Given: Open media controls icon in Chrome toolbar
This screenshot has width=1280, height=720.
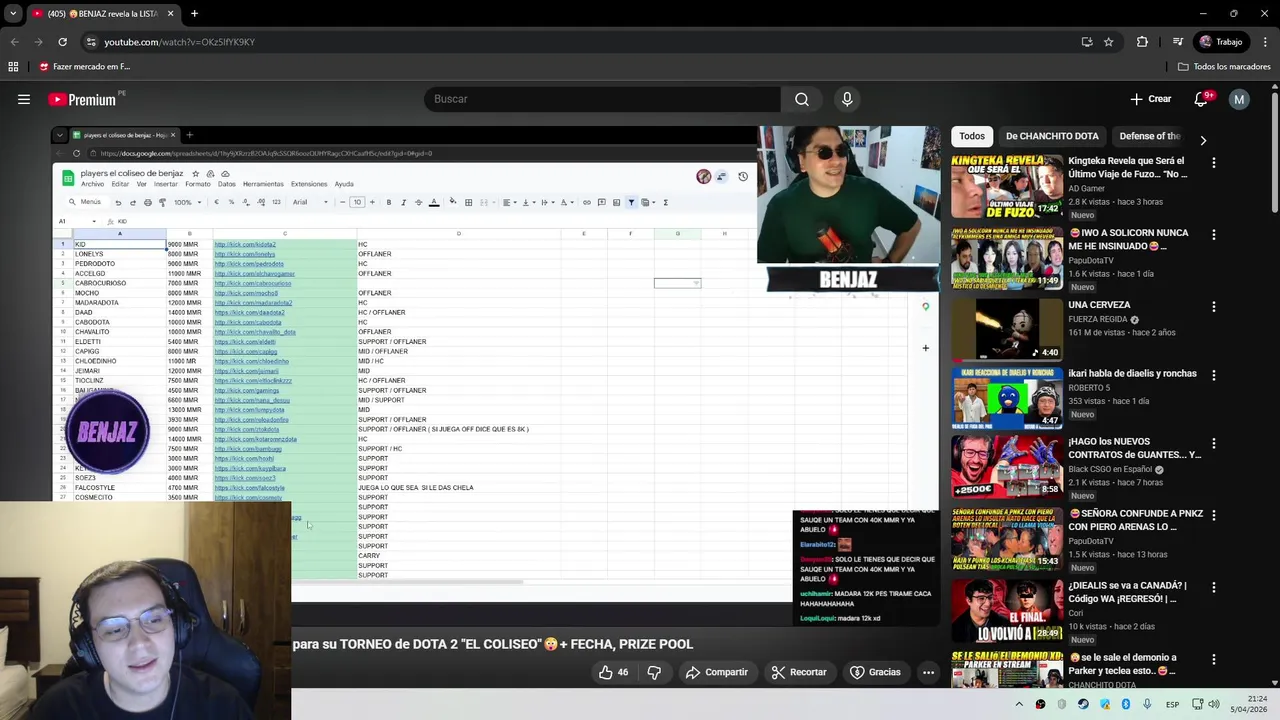Looking at the screenshot, I should pyautogui.click(x=1178, y=42).
